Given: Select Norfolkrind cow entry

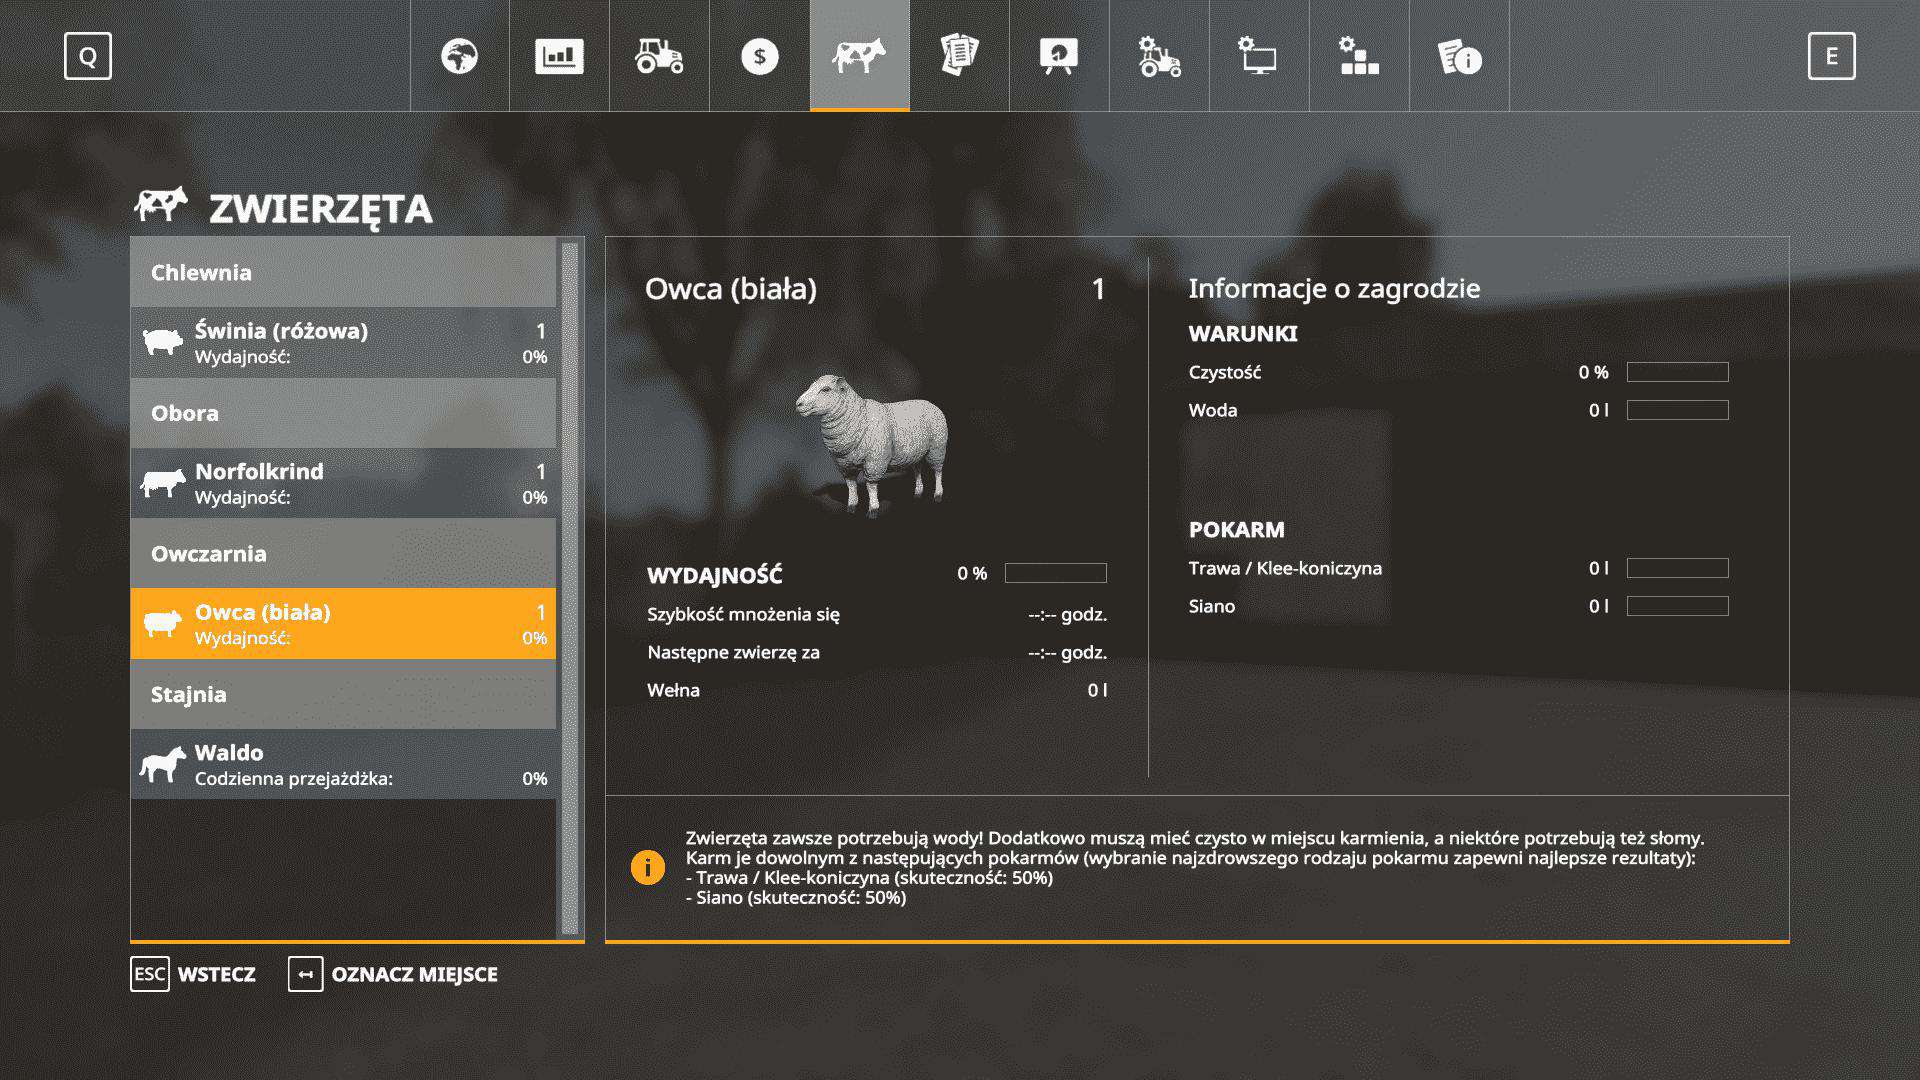Looking at the screenshot, I should click(343, 483).
